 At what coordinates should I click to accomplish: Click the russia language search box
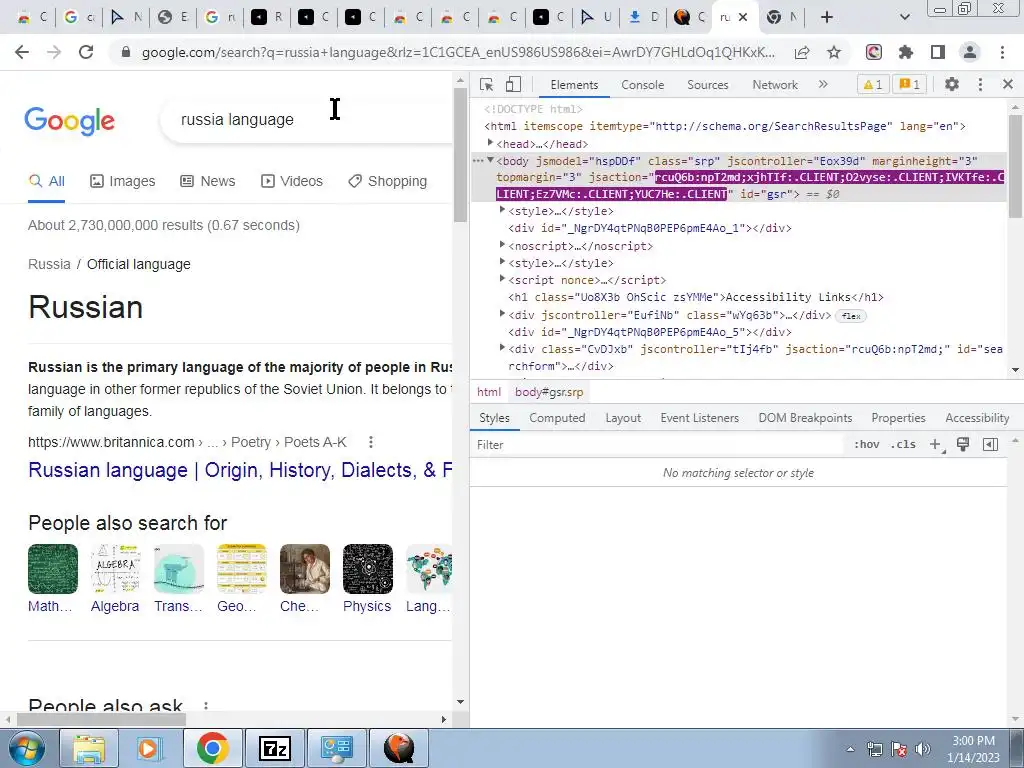[306, 120]
